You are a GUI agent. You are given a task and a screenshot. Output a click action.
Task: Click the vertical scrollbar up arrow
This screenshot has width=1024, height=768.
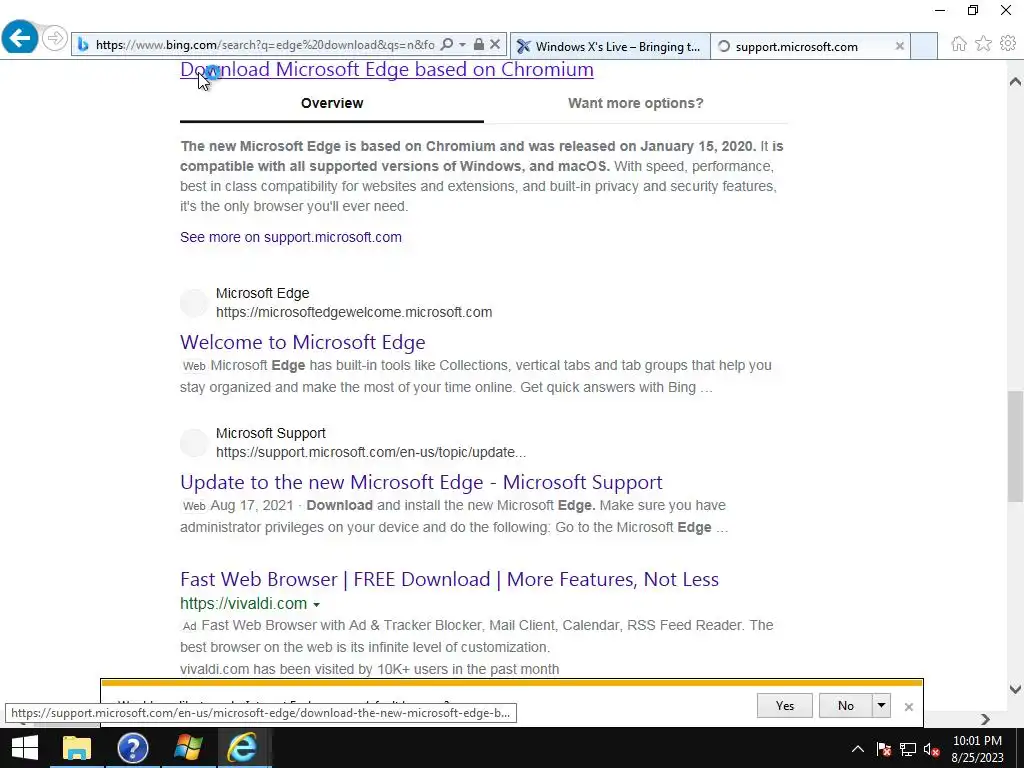click(1015, 82)
